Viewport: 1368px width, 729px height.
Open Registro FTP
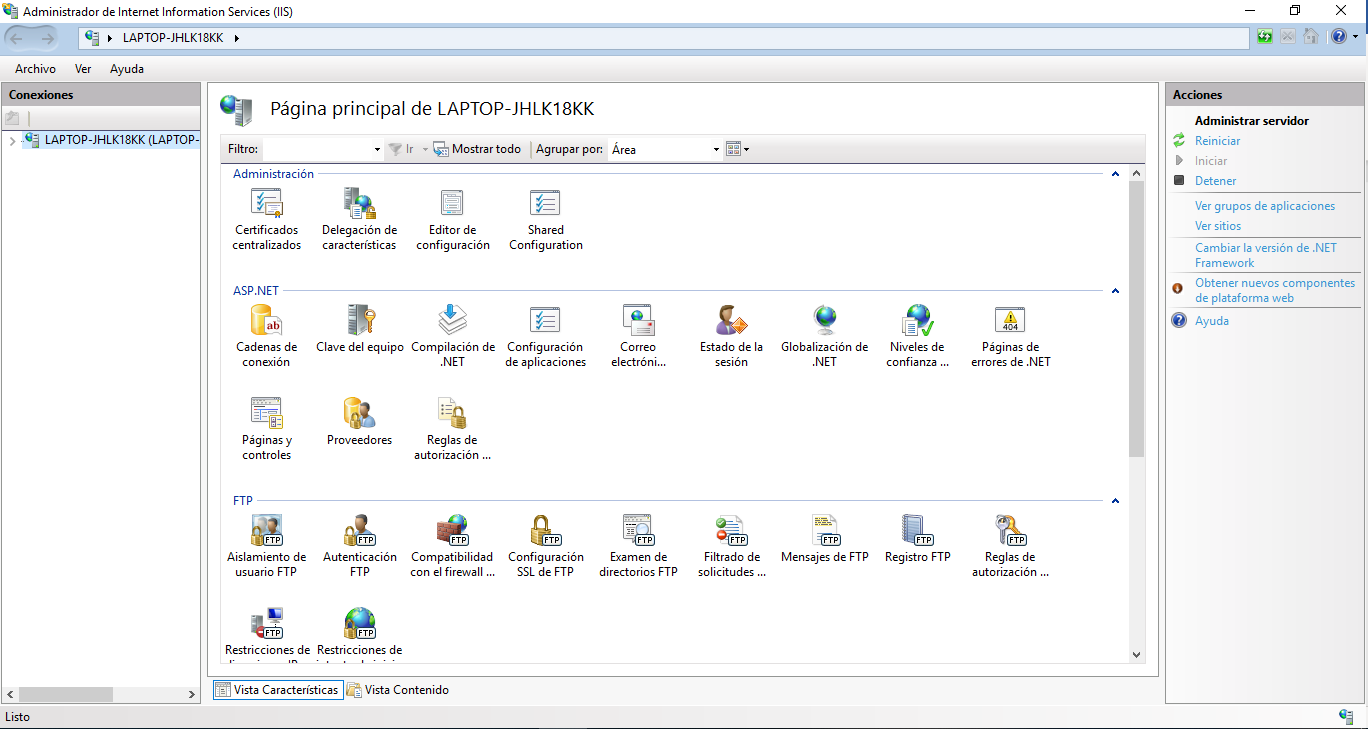tap(917, 539)
